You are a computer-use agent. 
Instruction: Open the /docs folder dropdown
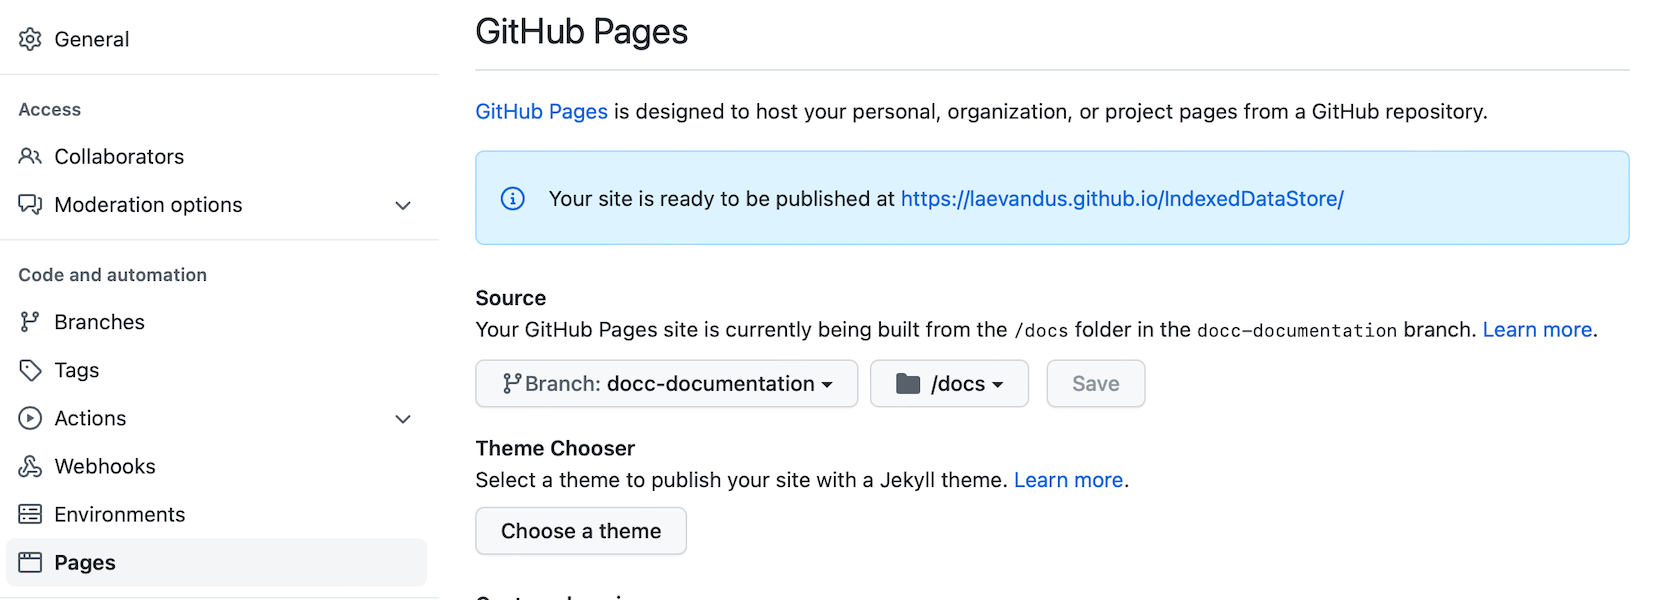click(949, 384)
